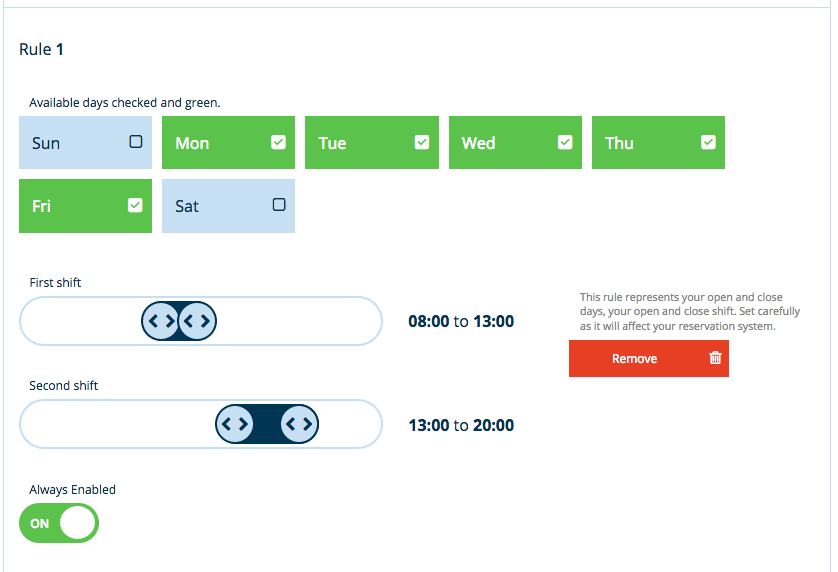Click First shift end handle
The image size is (838, 572).
197,321
